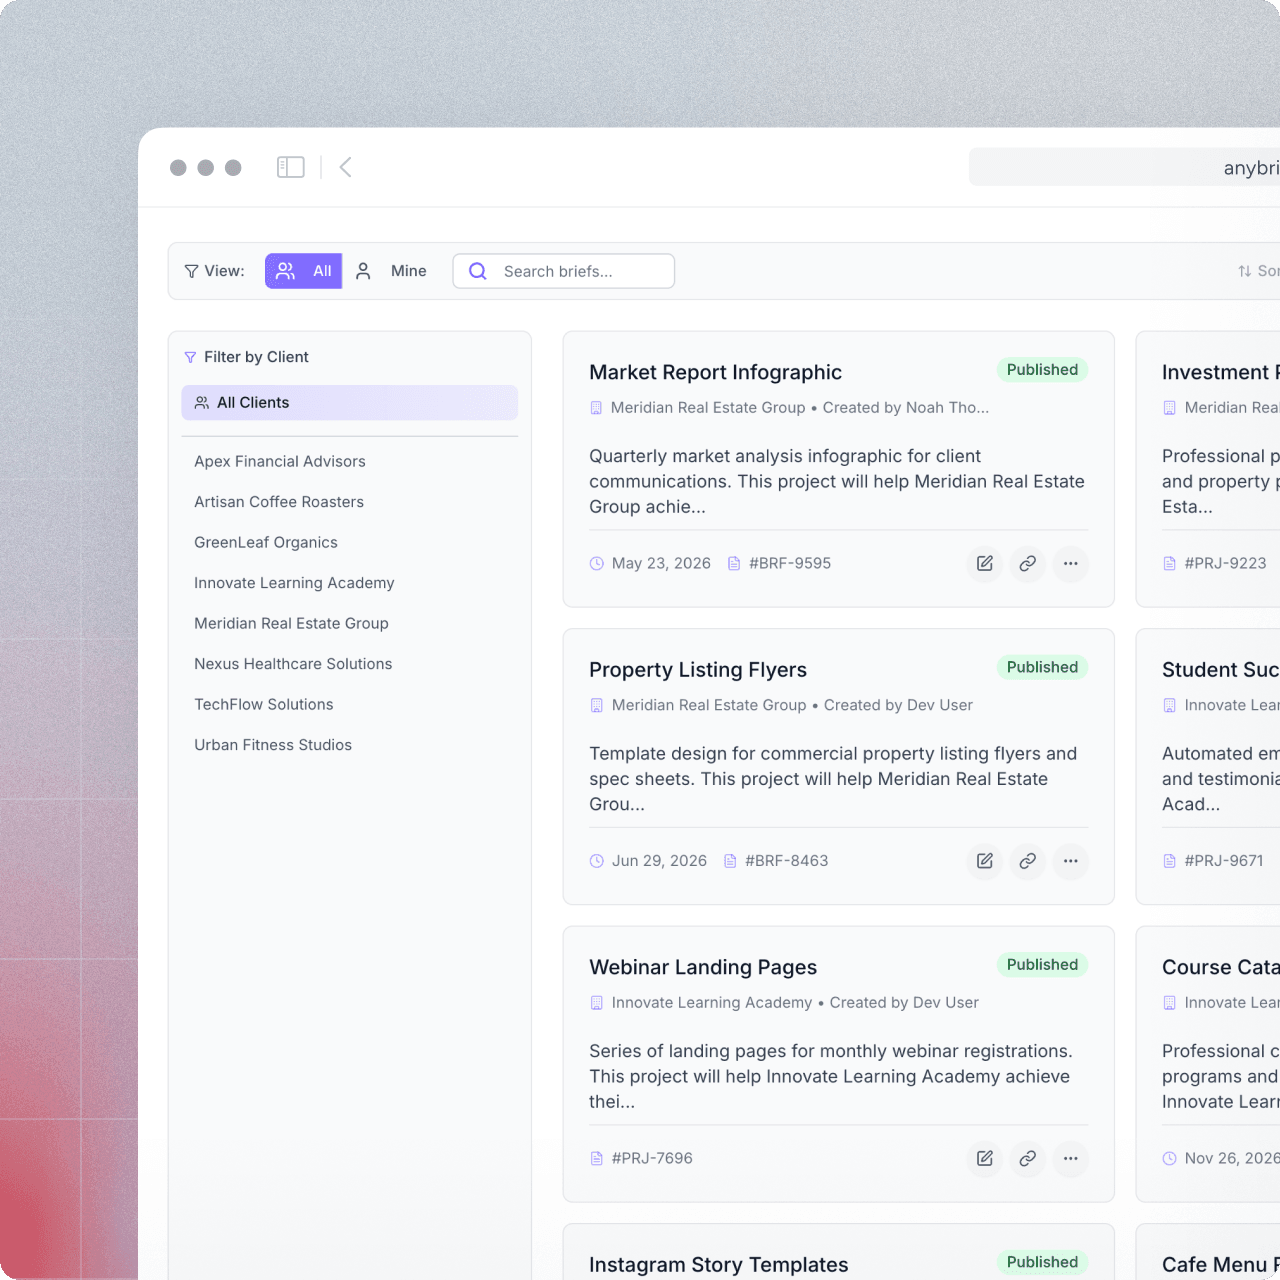Switch view to Mine
The width and height of the screenshot is (1280, 1280).
pos(392,270)
